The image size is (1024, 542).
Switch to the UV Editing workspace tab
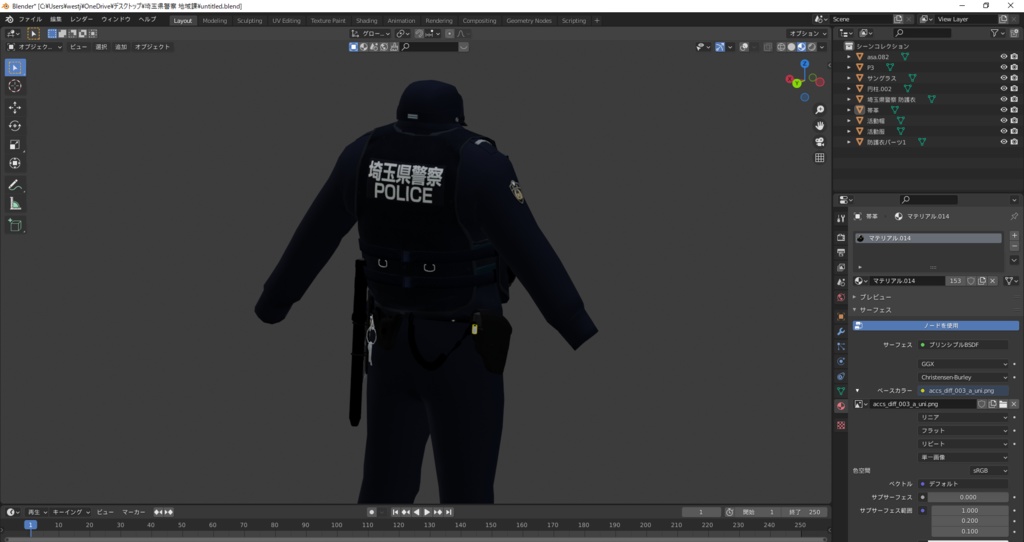[286, 21]
